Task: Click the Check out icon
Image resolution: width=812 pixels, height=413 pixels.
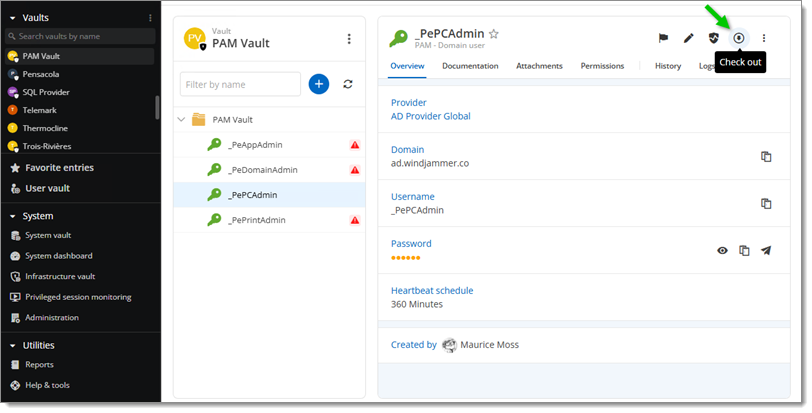Action: click(x=738, y=38)
